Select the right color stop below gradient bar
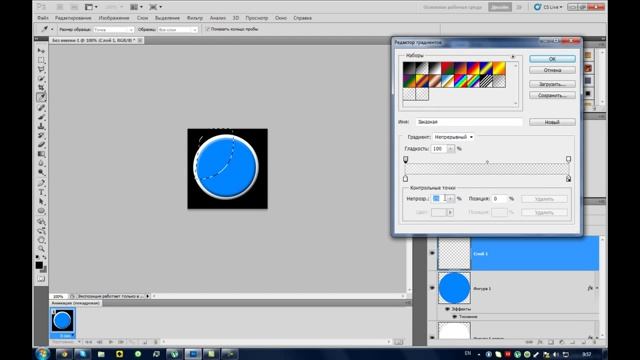 click(568, 179)
